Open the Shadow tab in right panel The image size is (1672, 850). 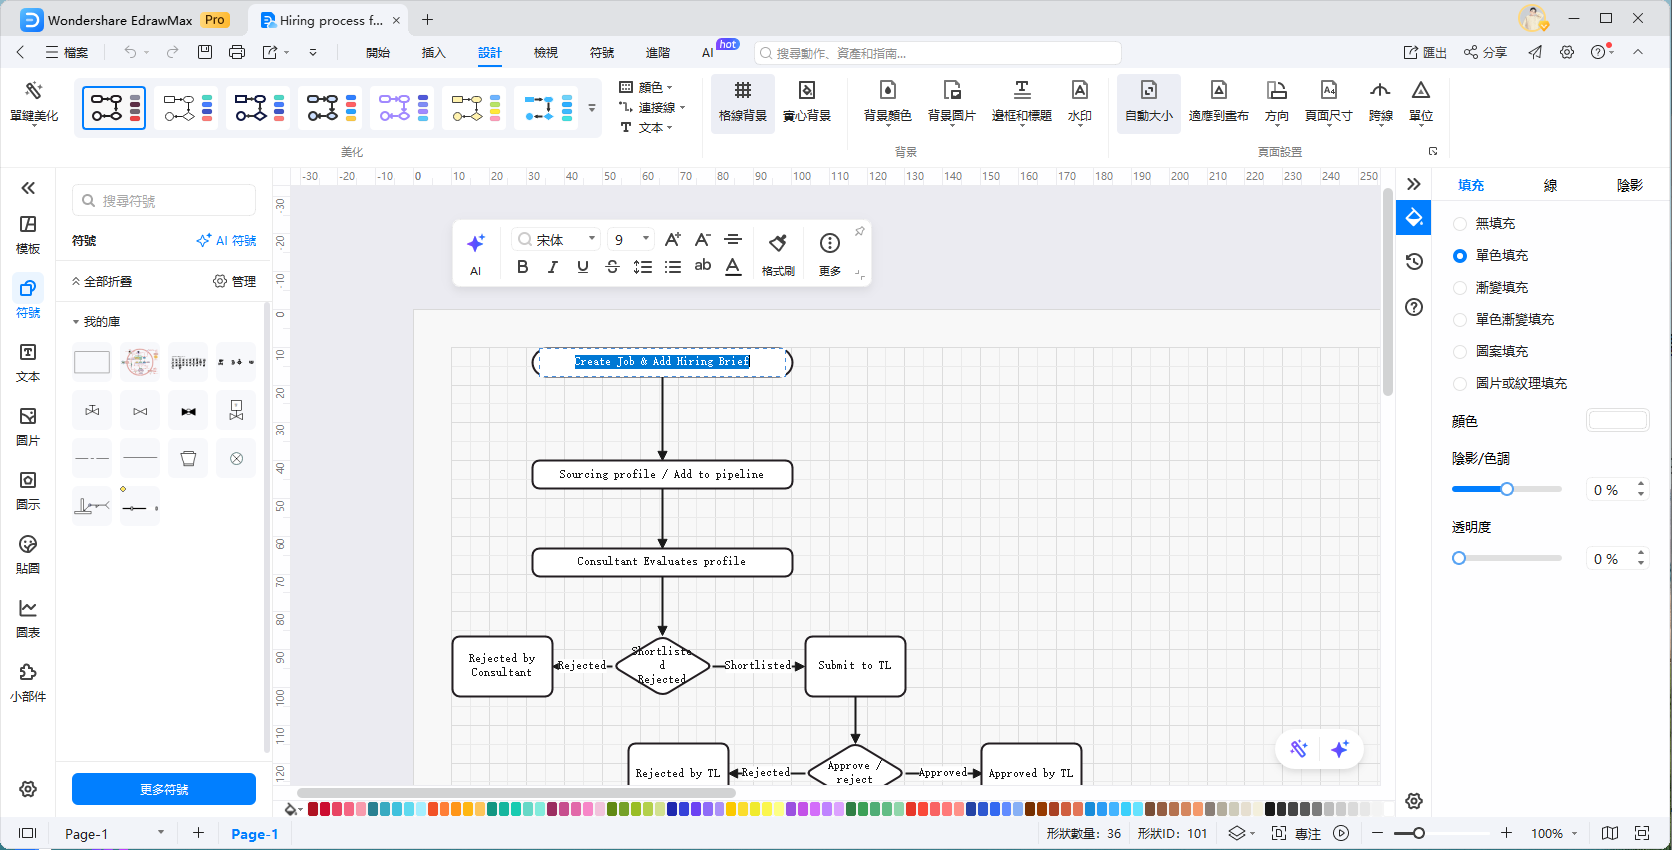coord(1629,185)
